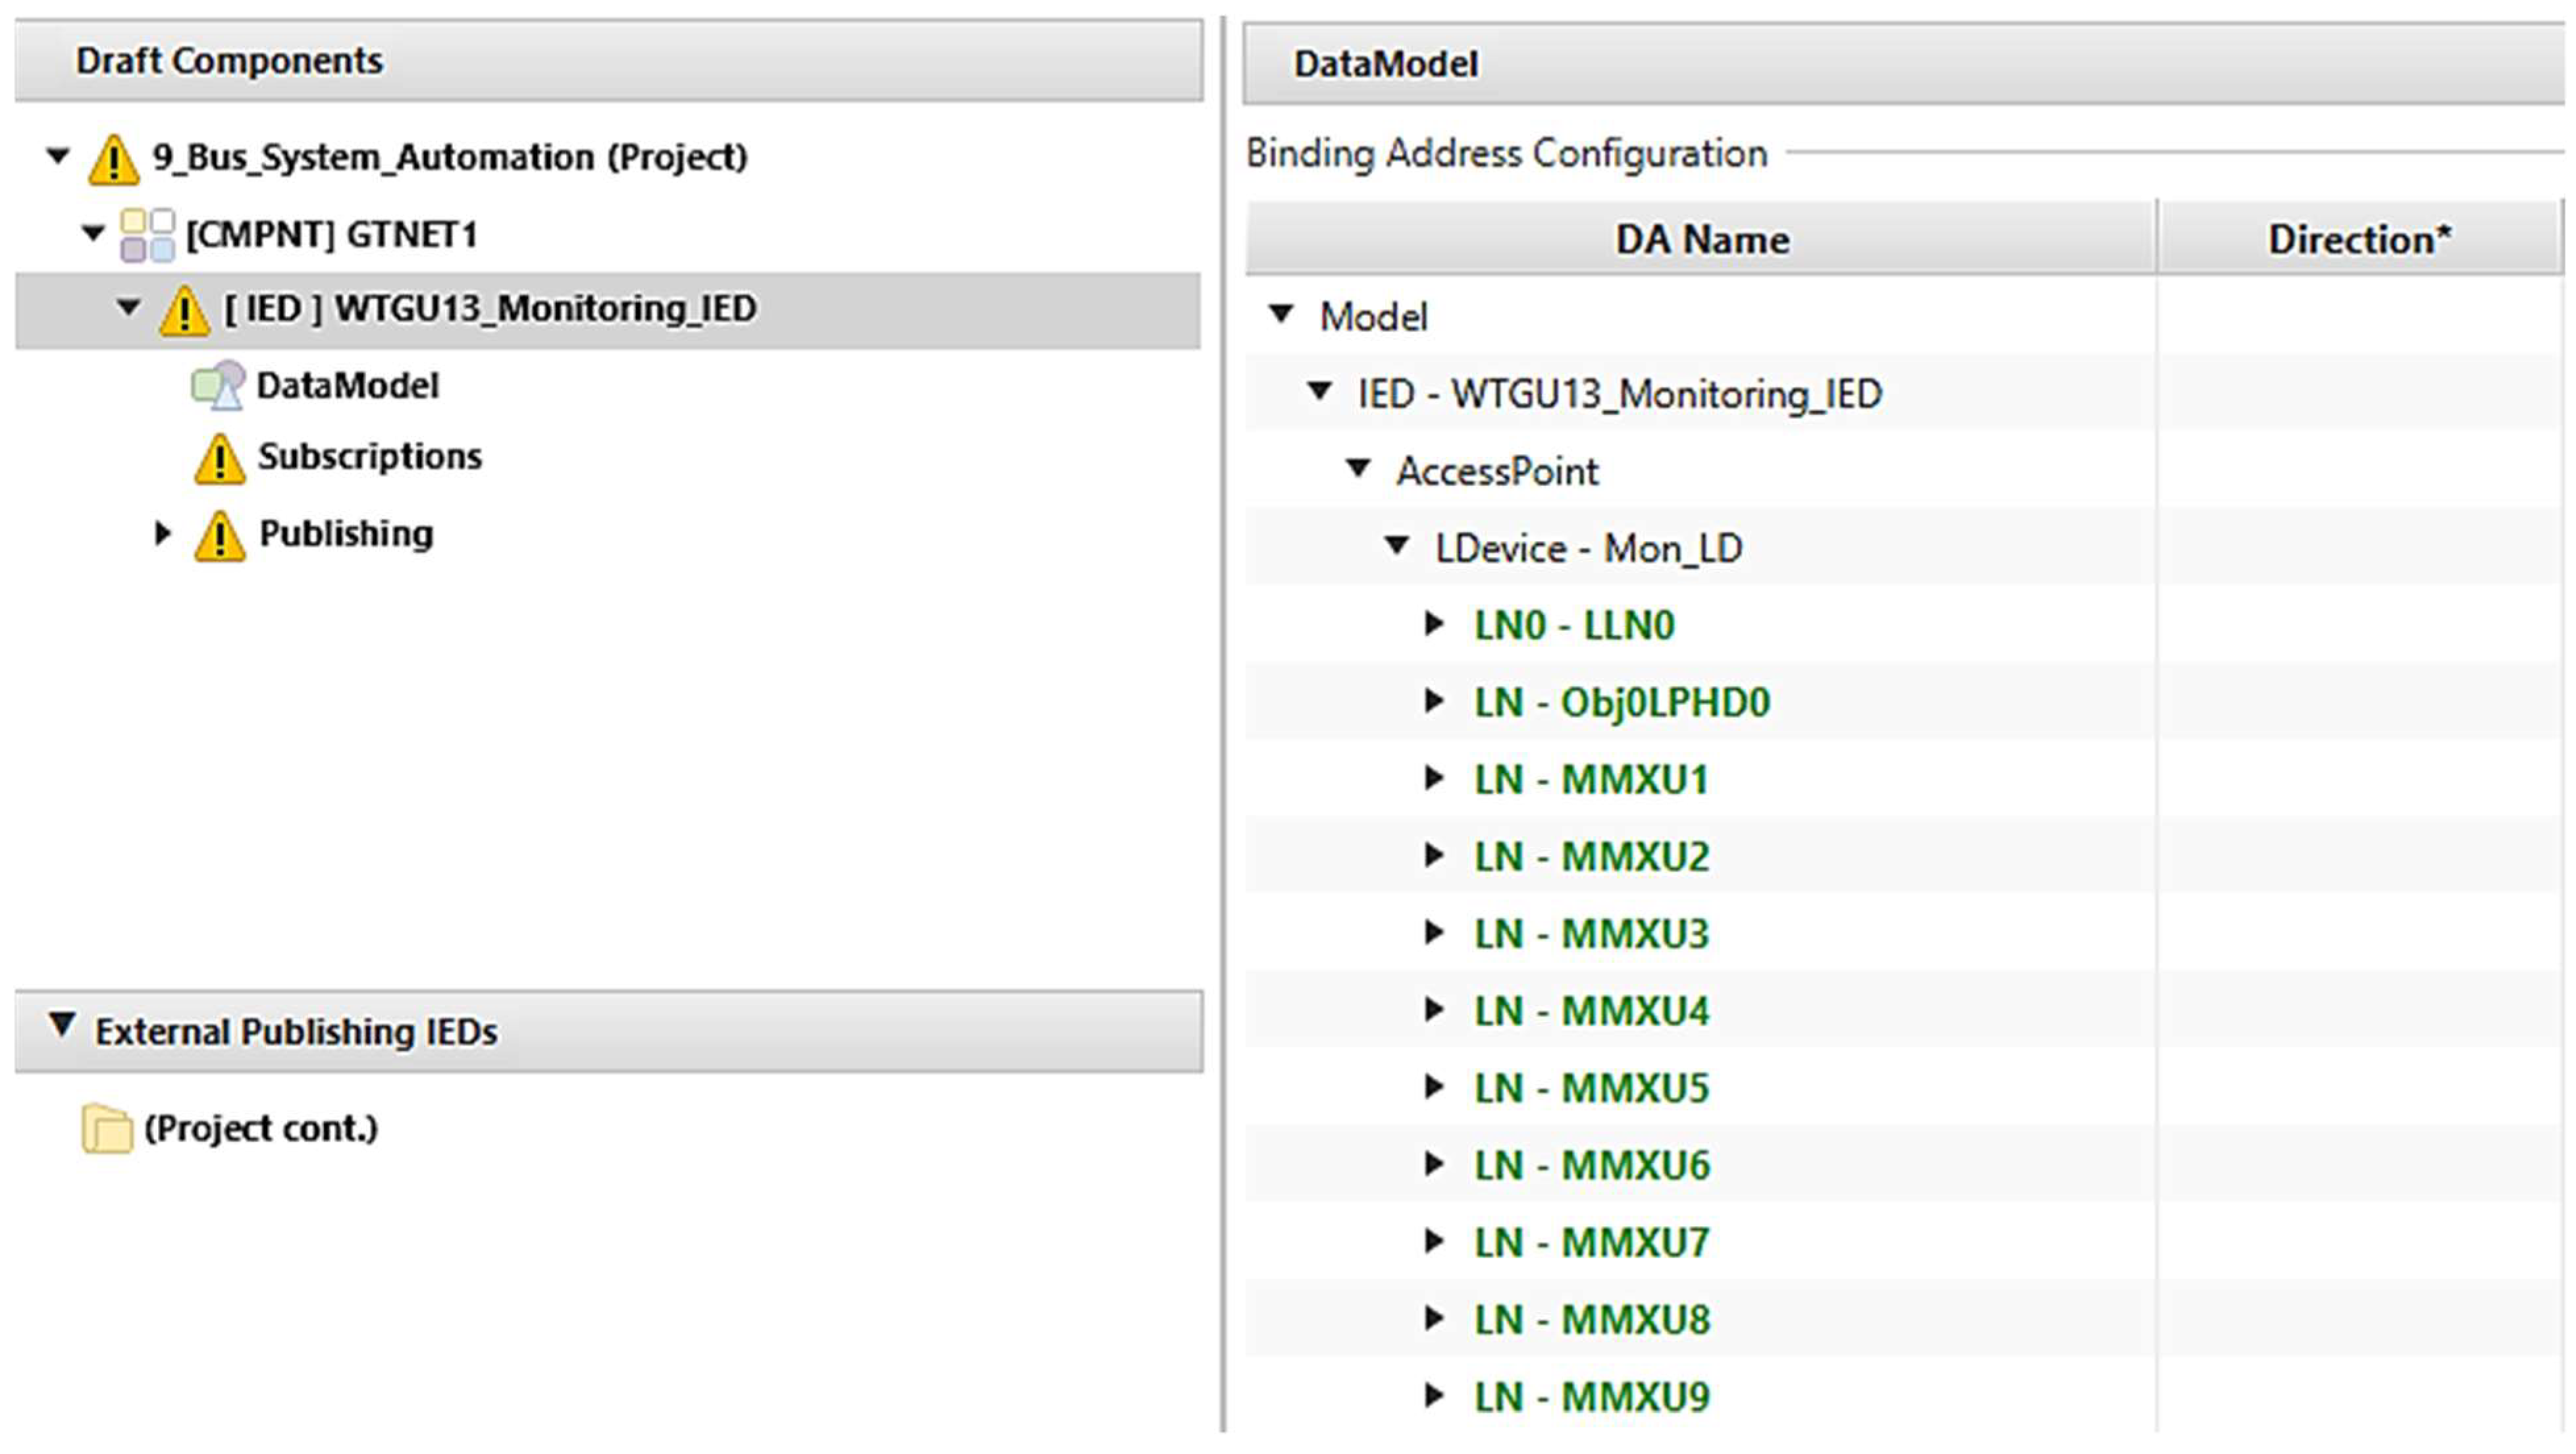Click the Subscriptions warning icon
Viewport: 2576px width, 1454px height.
pyautogui.click(x=219, y=459)
